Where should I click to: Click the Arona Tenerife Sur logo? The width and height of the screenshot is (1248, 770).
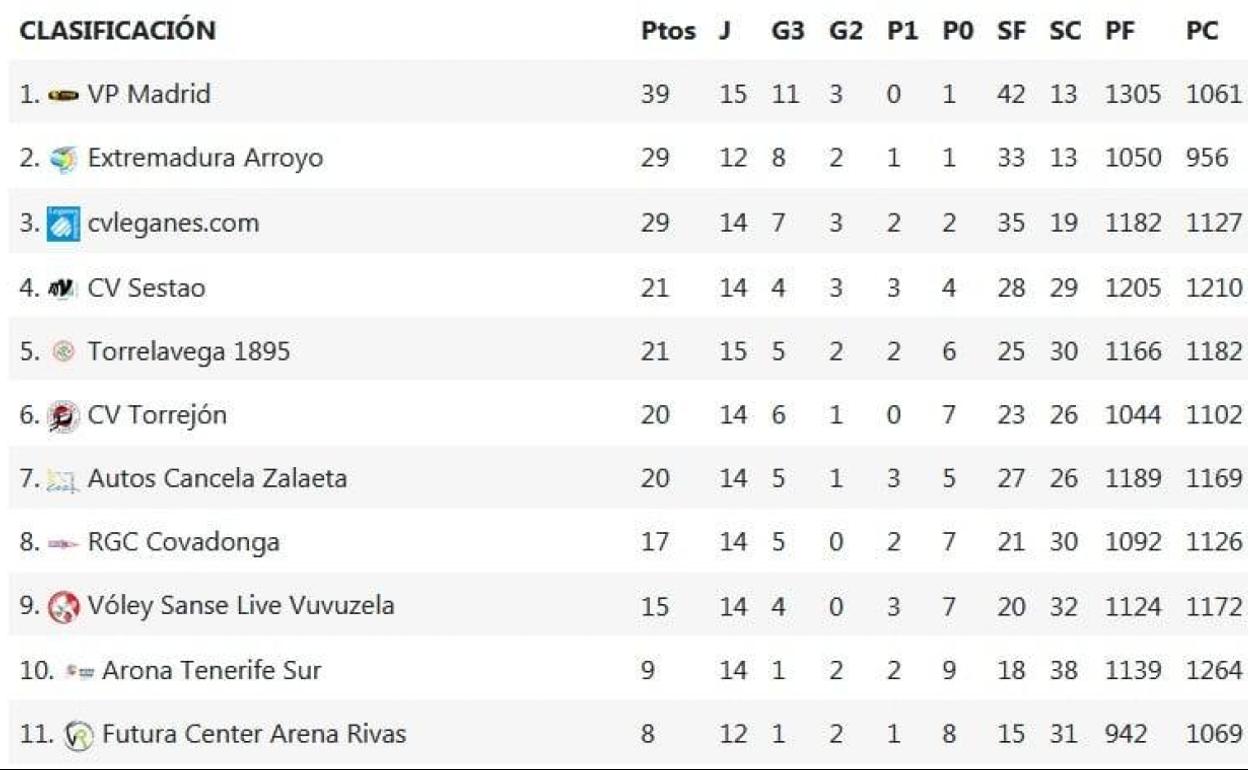pyautogui.click(x=78, y=671)
